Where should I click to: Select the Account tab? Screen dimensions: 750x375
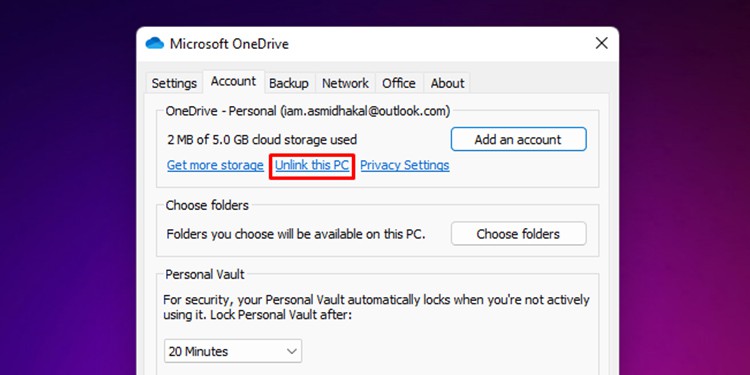point(233,82)
